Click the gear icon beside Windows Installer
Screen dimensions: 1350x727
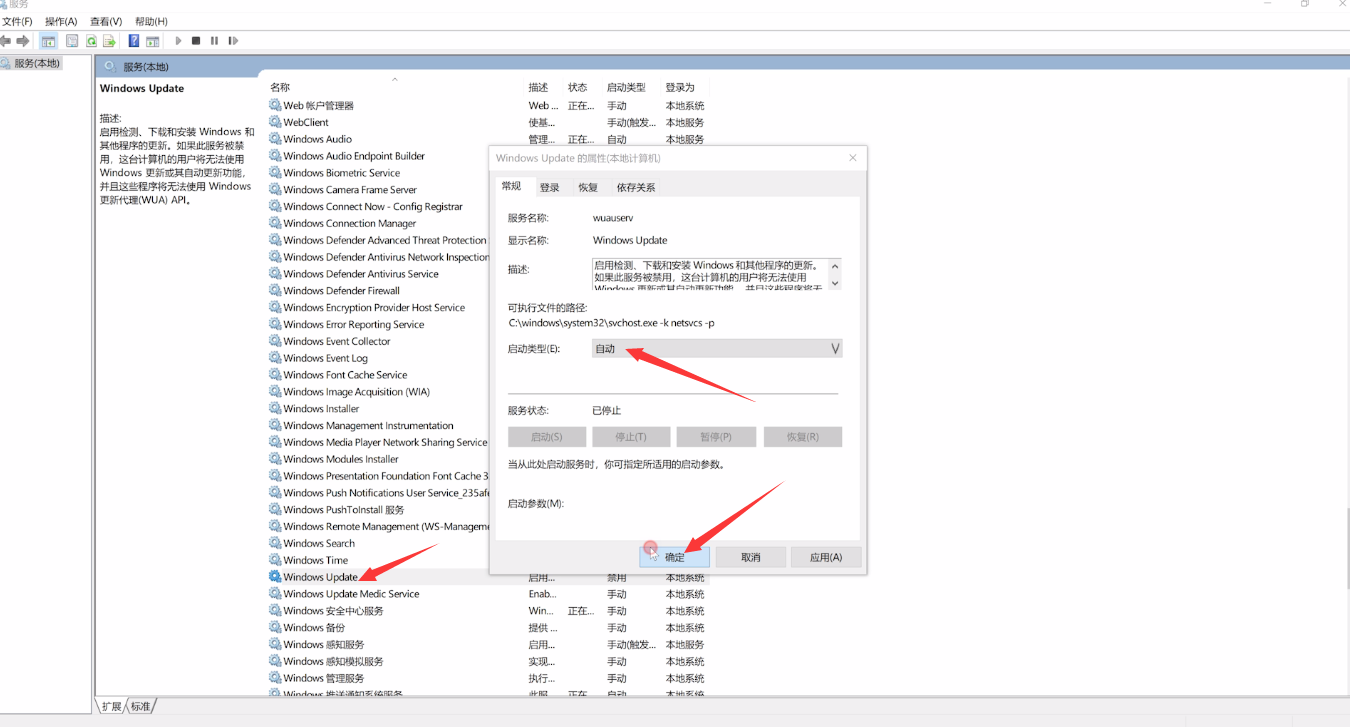[275, 409]
